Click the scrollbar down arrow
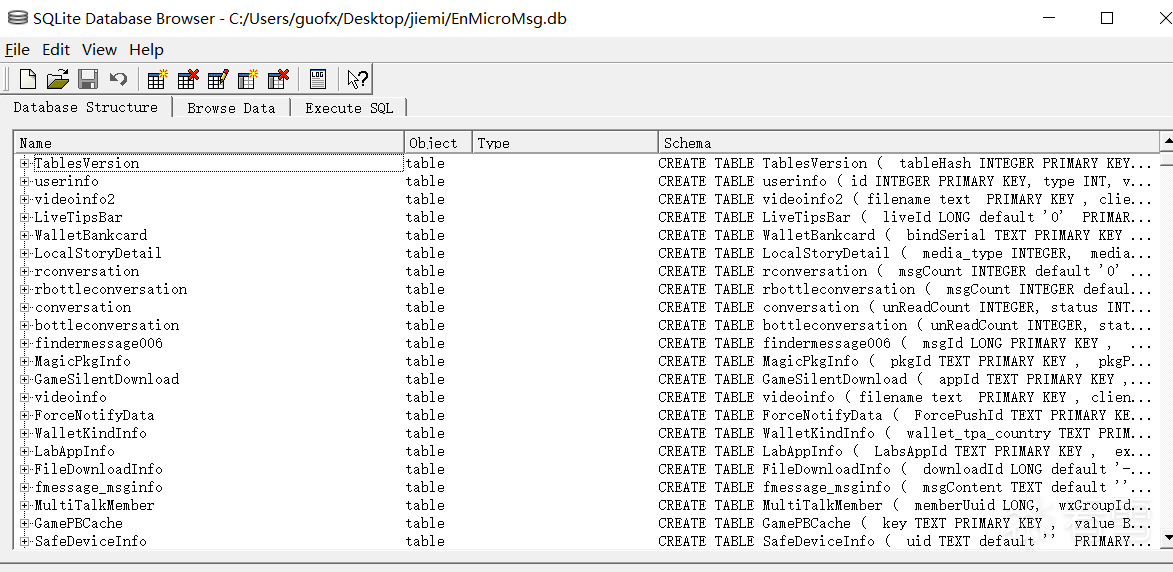1173x572 pixels. point(1166,537)
